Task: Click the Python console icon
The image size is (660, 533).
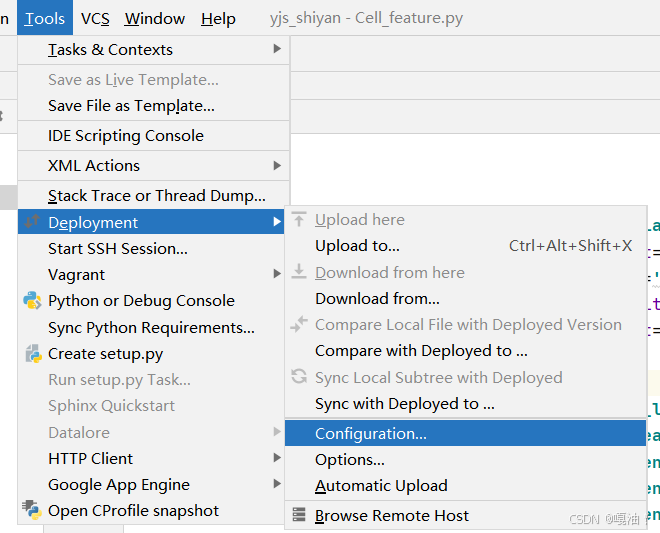Action: pos(32,300)
